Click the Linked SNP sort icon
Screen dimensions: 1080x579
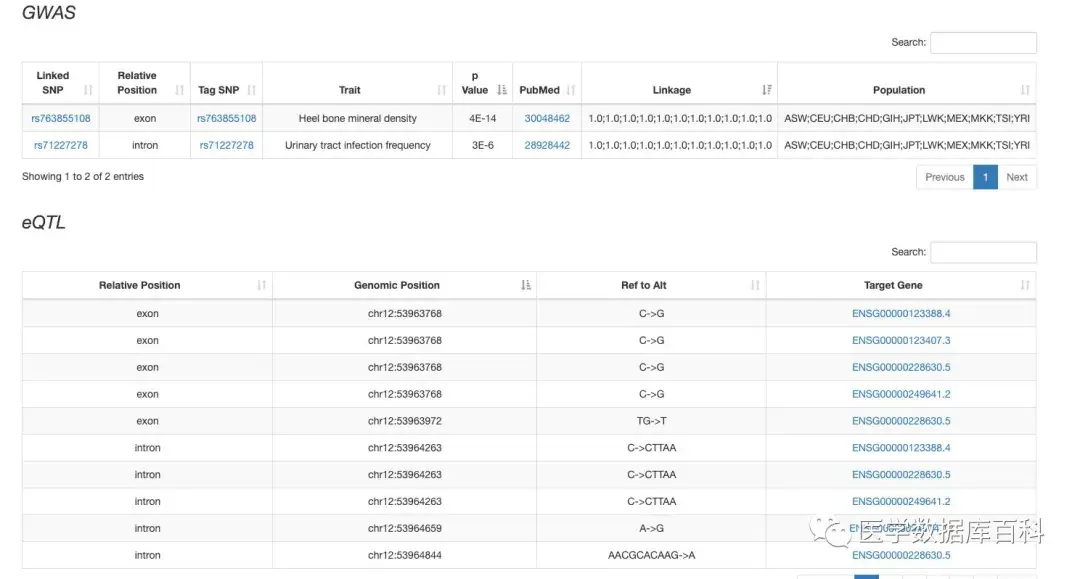tap(88, 90)
